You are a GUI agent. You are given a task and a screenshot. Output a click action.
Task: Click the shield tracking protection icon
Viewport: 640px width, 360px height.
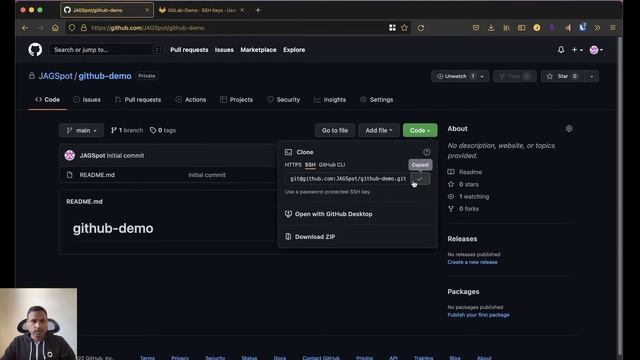coord(72,28)
